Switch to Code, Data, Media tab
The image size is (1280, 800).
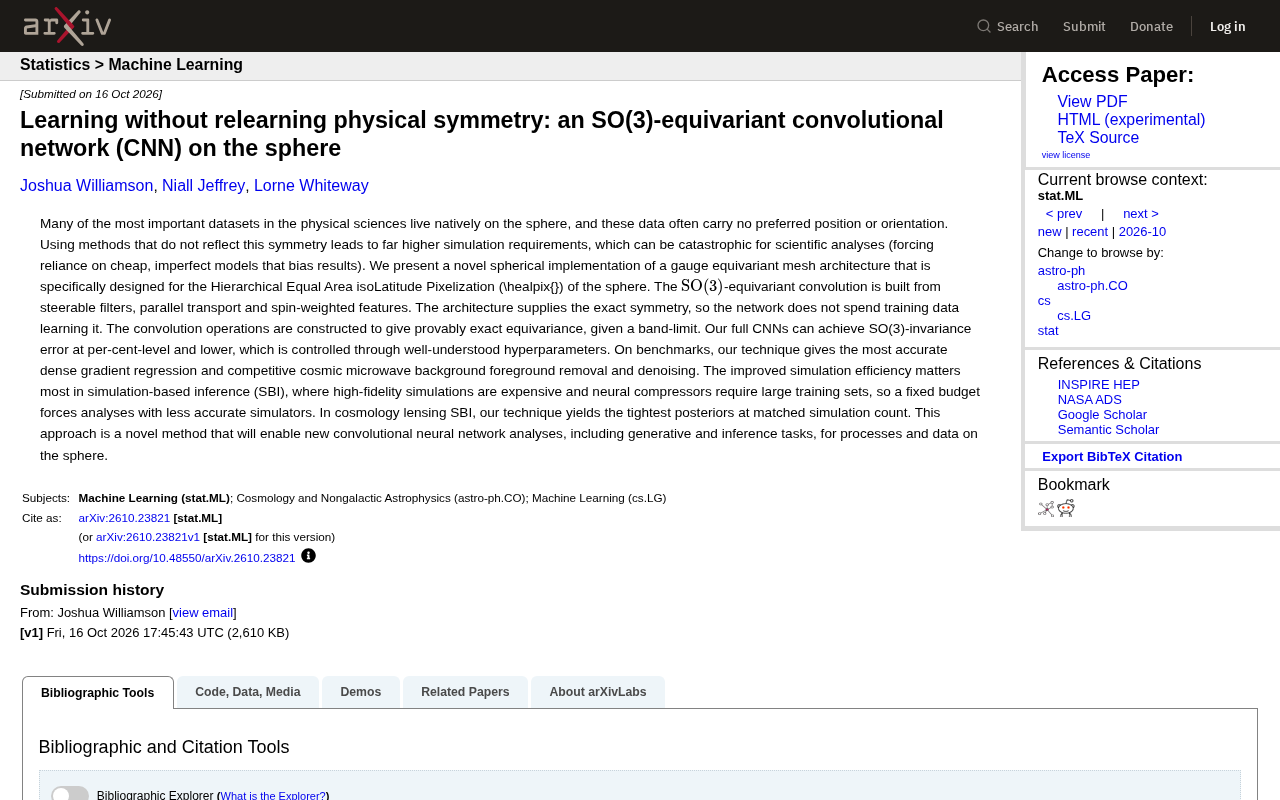(248, 692)
